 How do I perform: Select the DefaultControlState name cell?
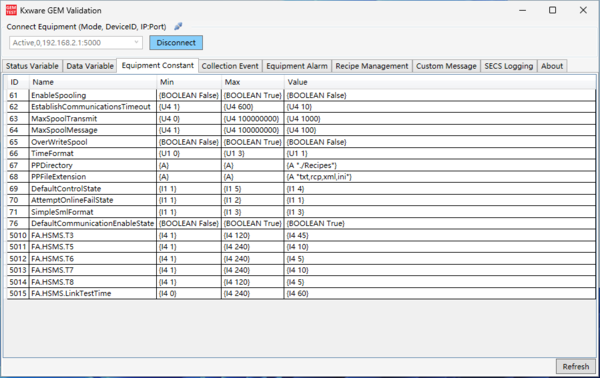pyautogui.click(x=93, y=189)
